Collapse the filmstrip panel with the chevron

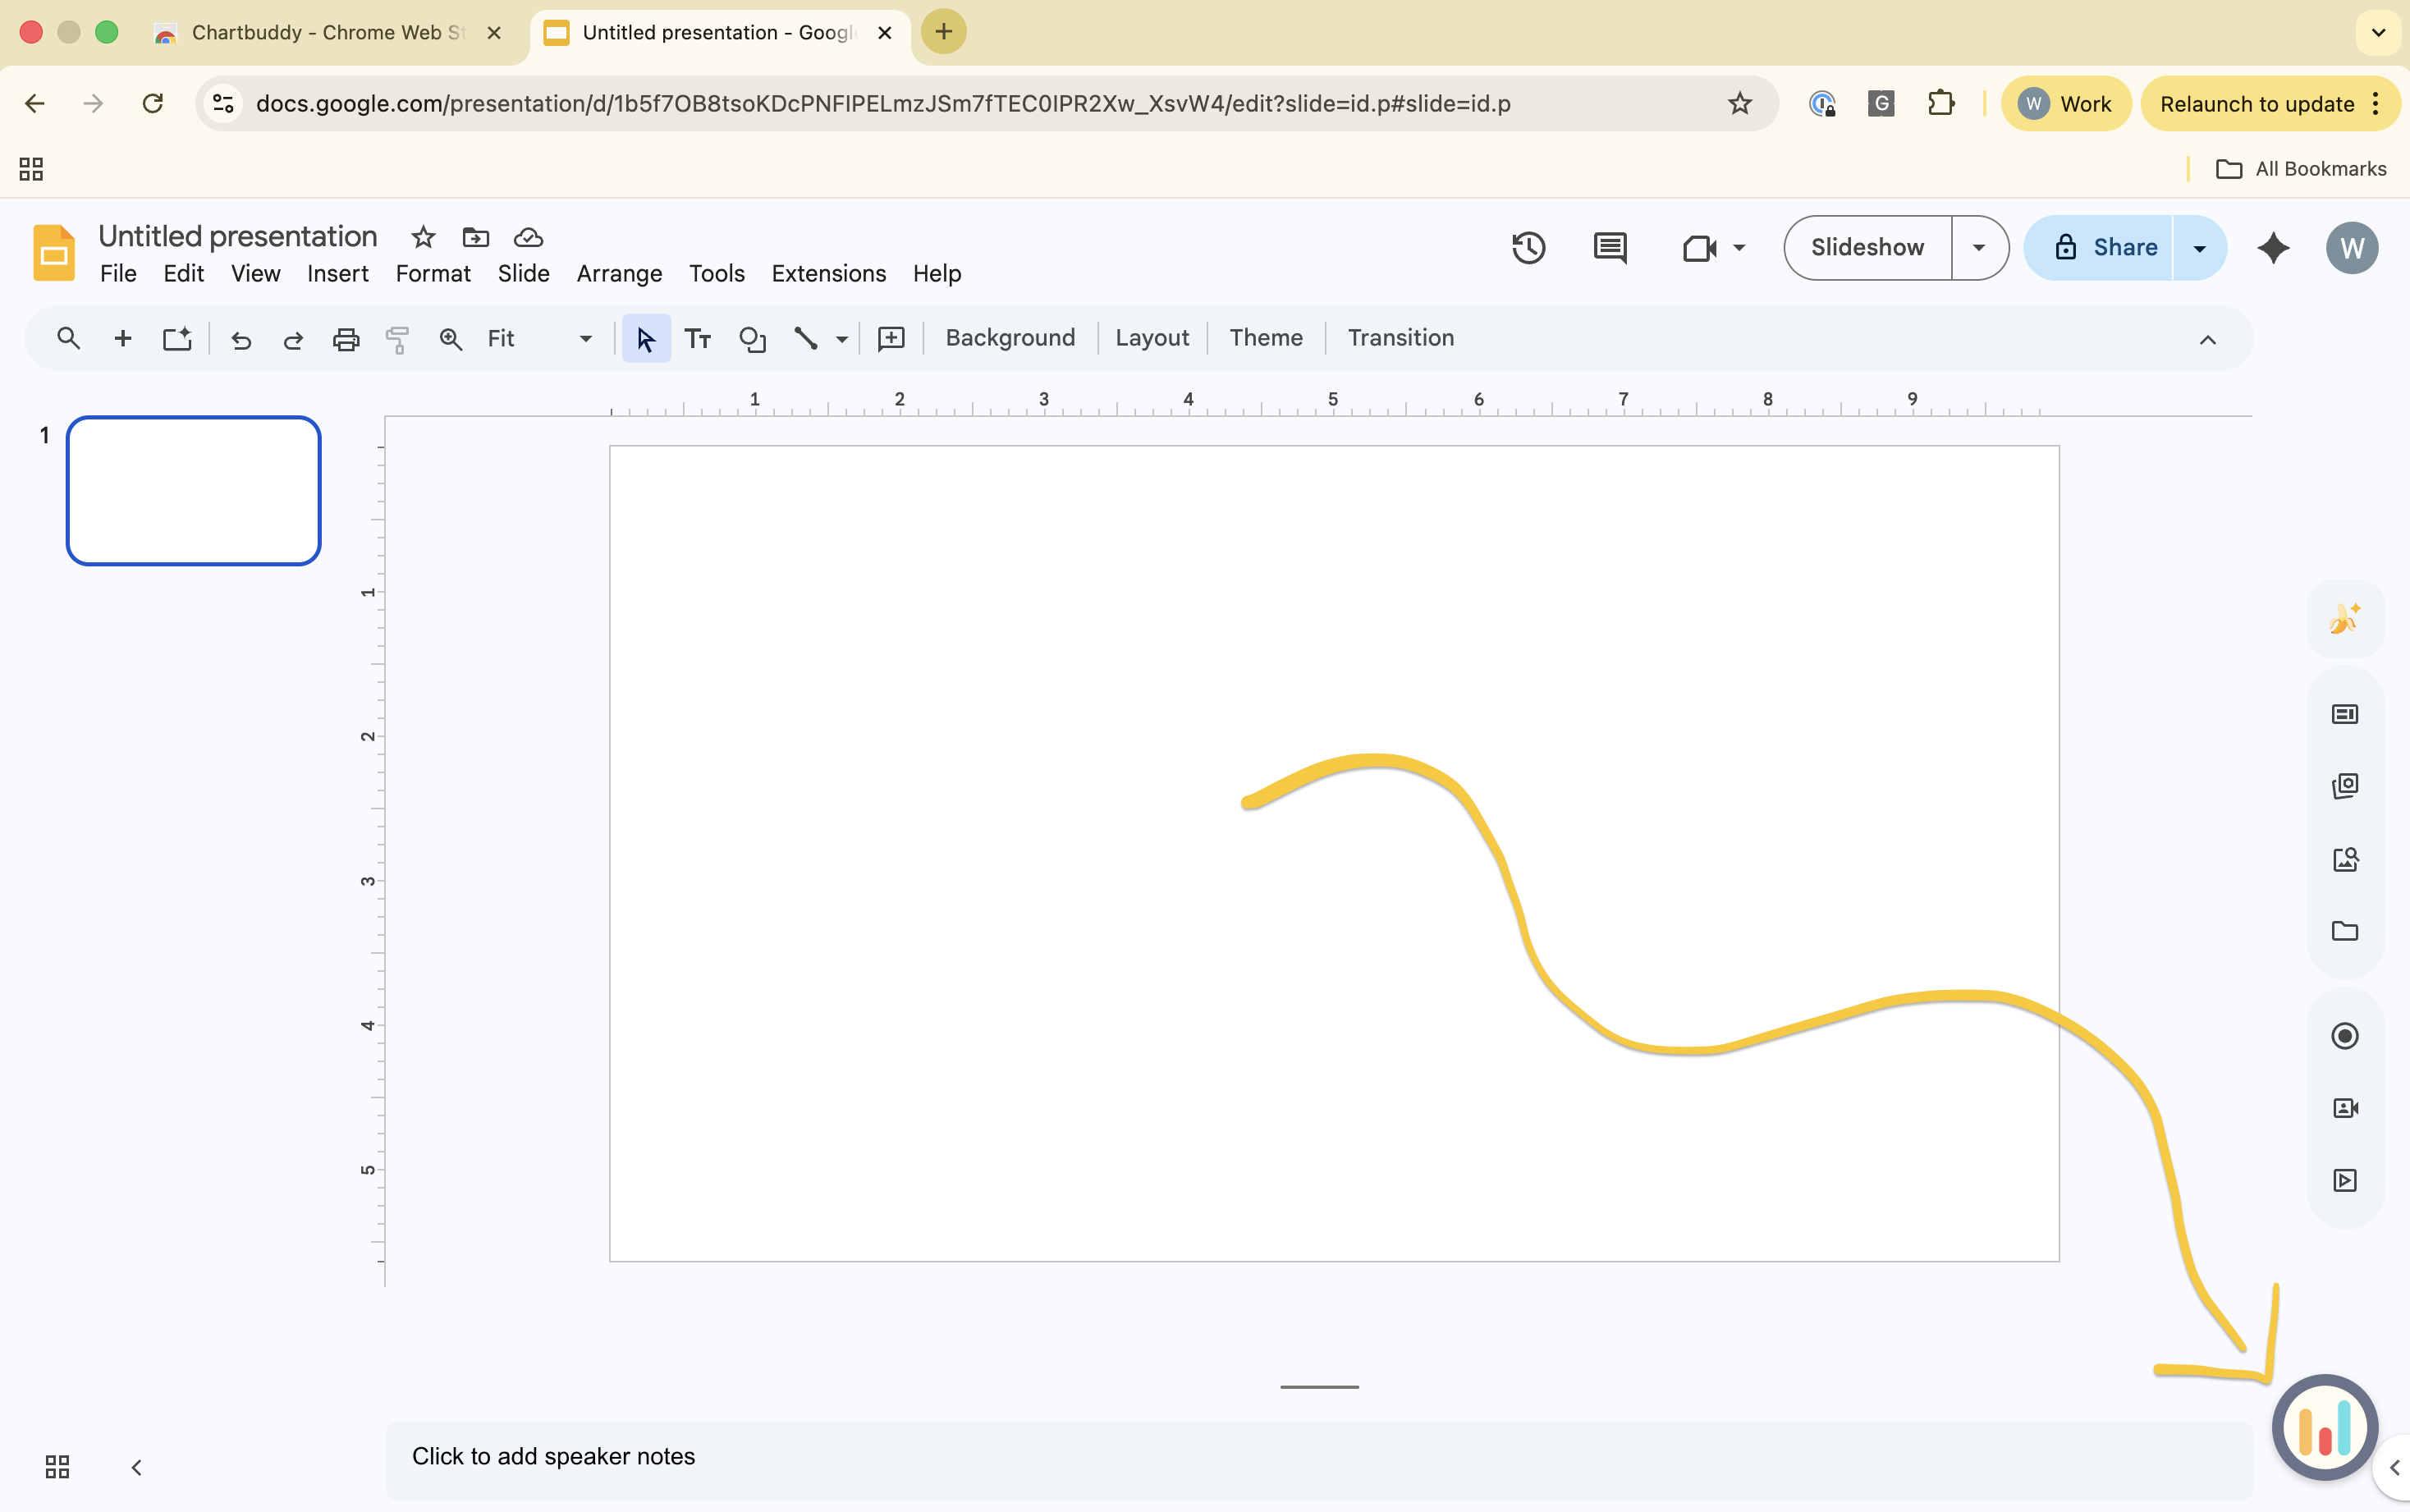pyautogui.click(x=136, y=1467)
